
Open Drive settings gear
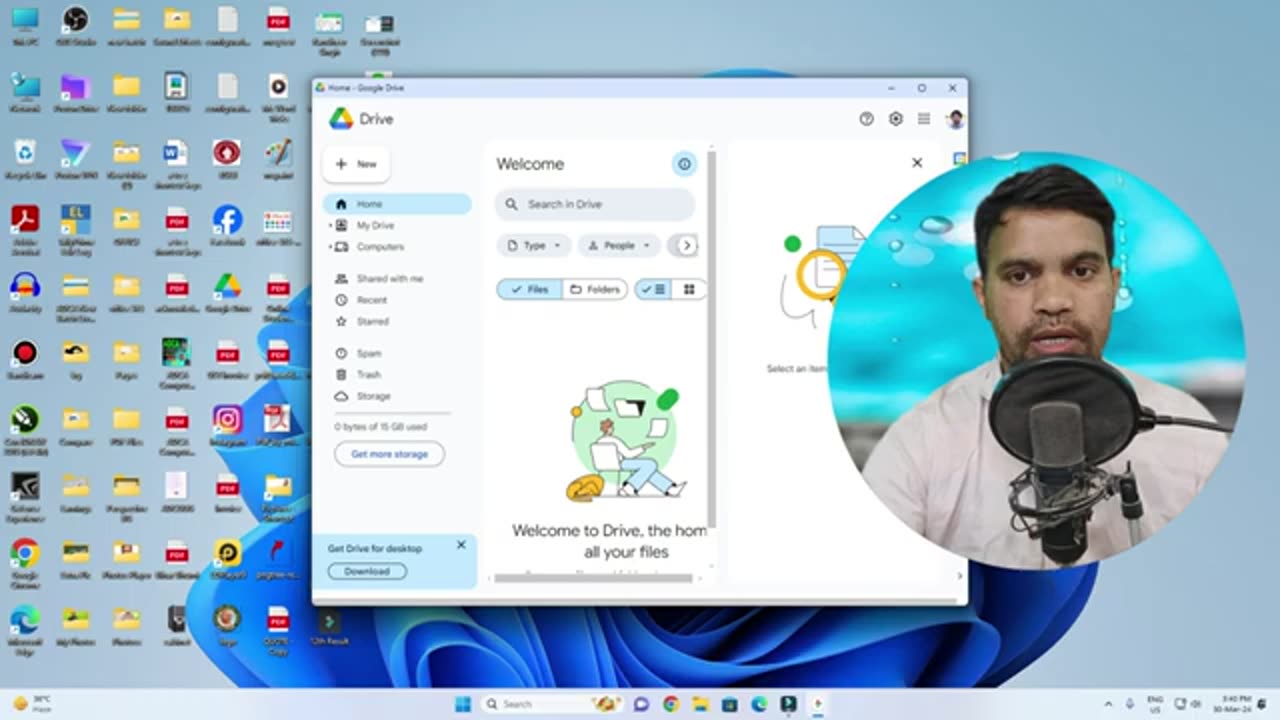click(x=896, y=119)
